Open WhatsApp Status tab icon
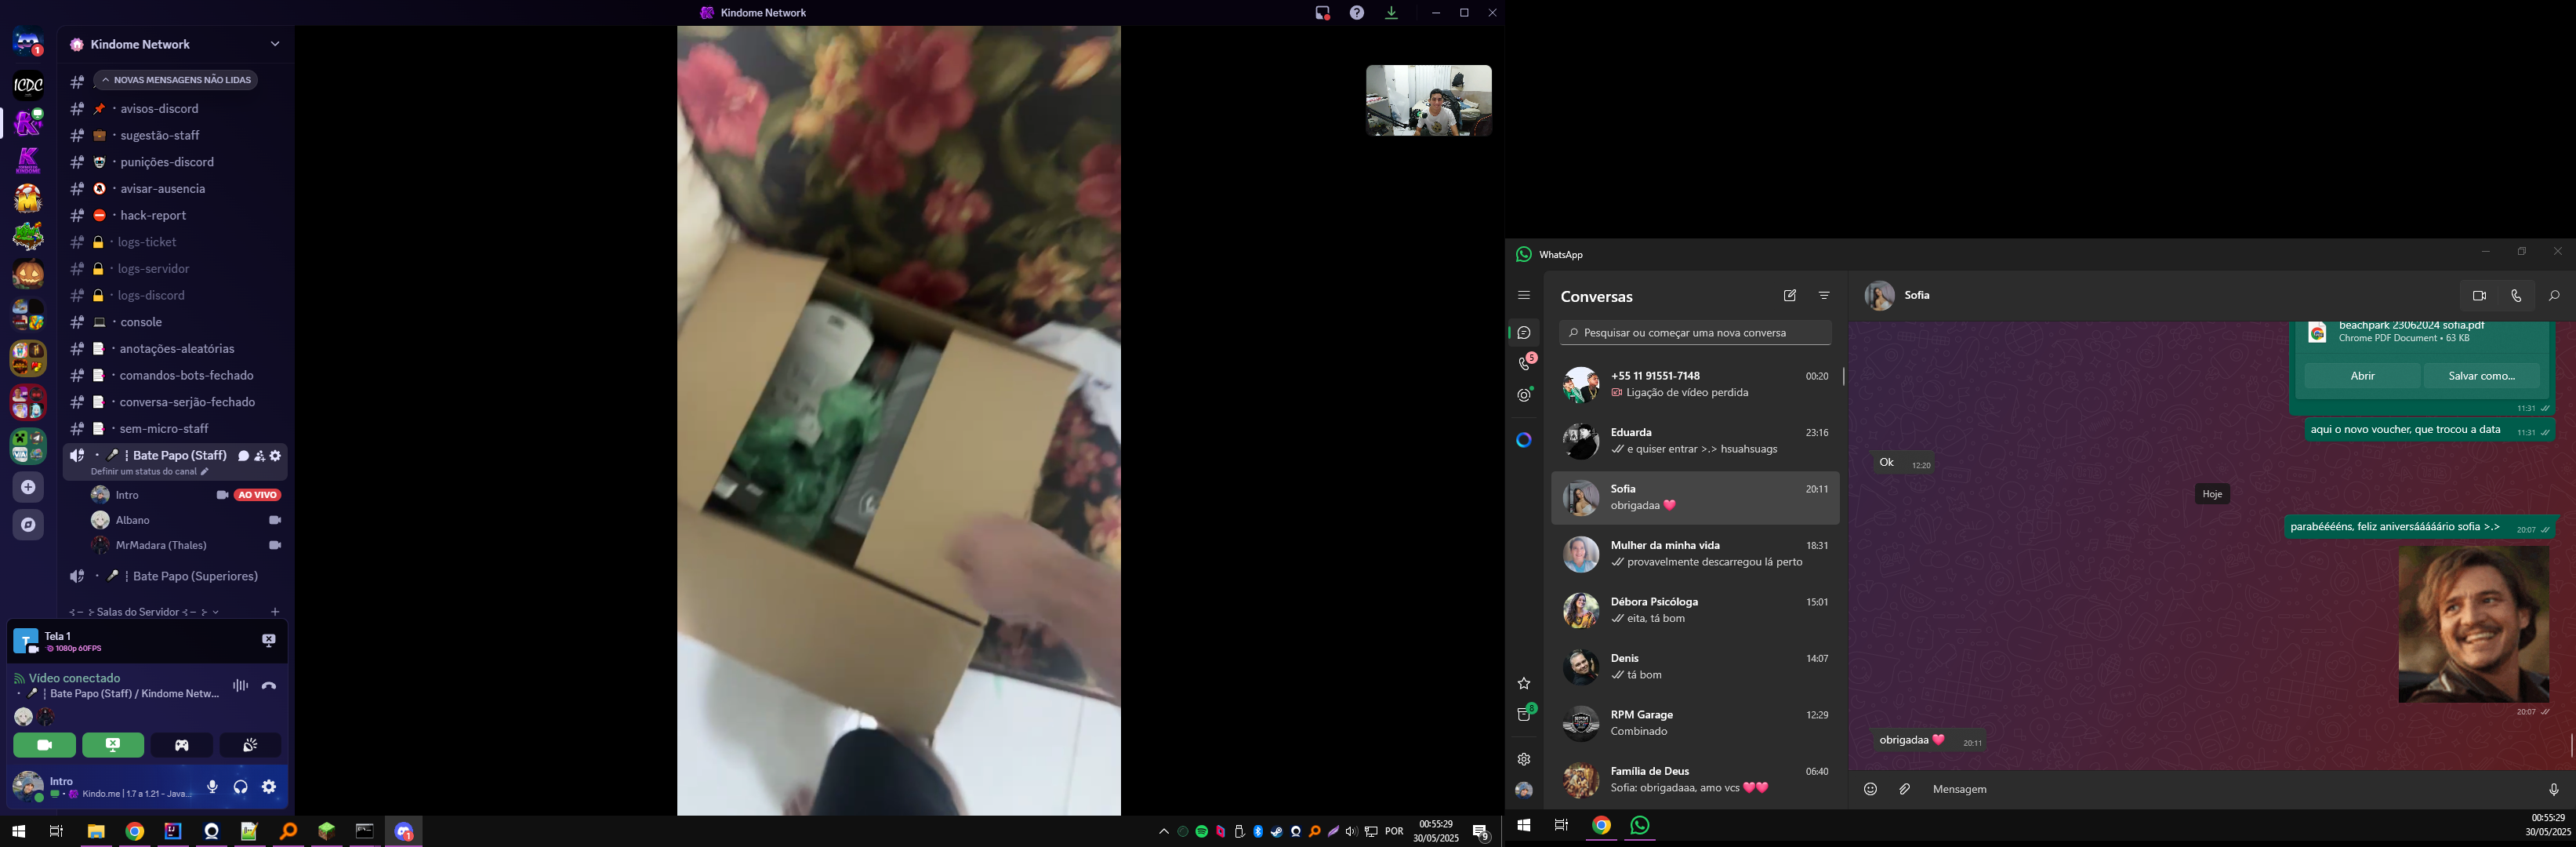 click(1524, 395)
